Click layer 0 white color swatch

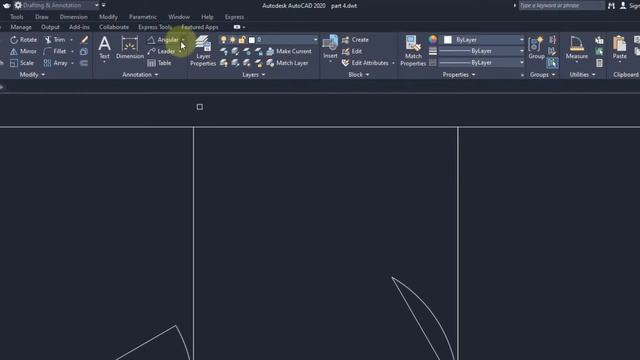[252, 40]
